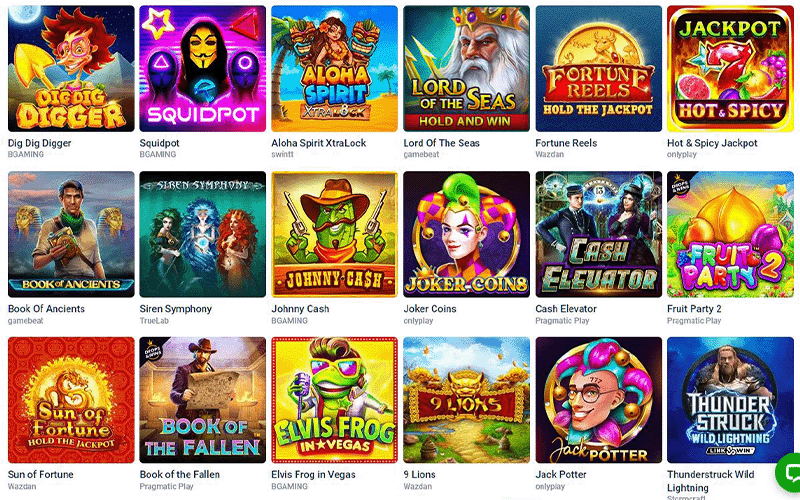This screenshot has height=500, width=800.
Task: Click the Drops & Wins badge on Fruit Party 2
Action: (x=680, y=187)
